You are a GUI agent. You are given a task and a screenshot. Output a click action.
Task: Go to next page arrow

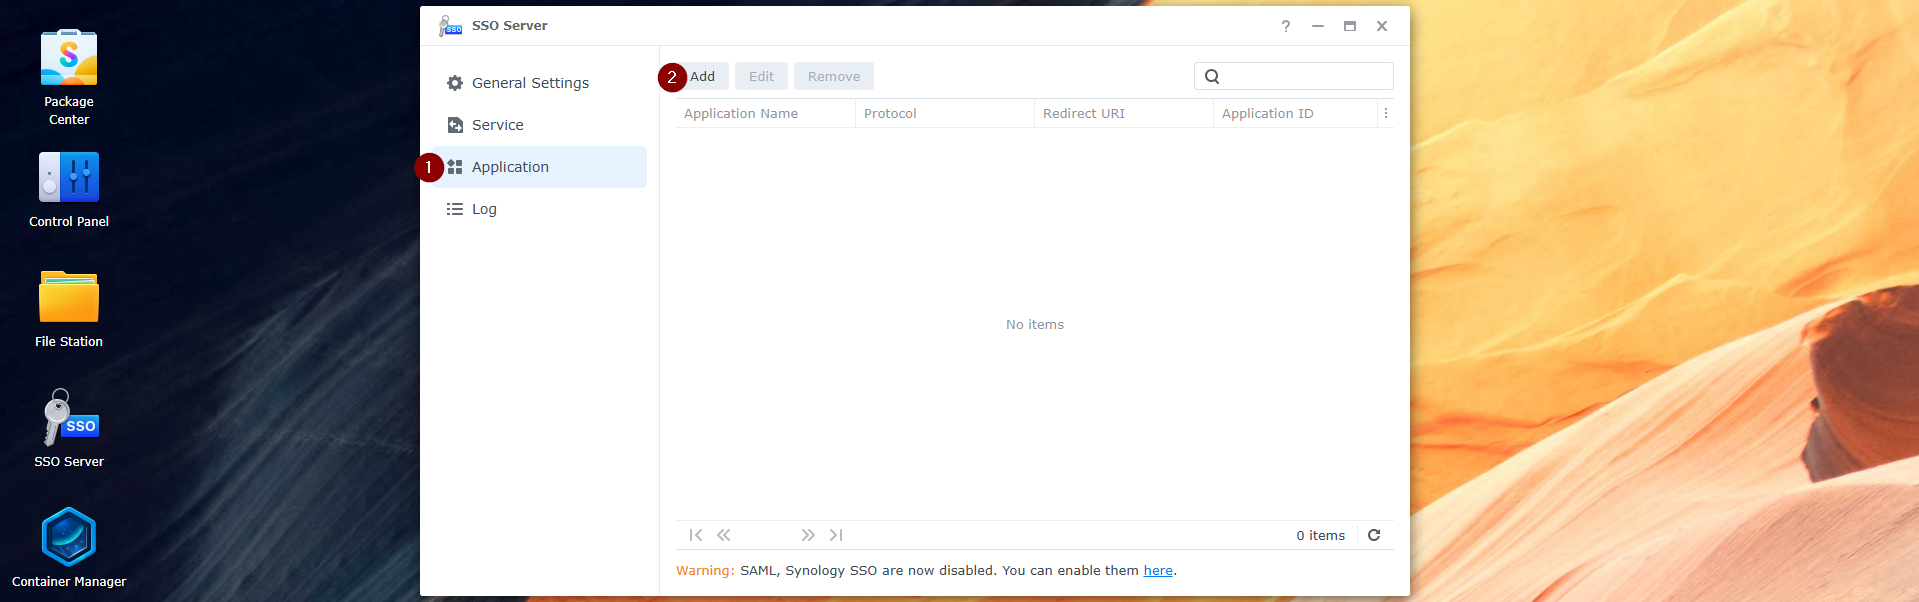click(x=808, y=535)
